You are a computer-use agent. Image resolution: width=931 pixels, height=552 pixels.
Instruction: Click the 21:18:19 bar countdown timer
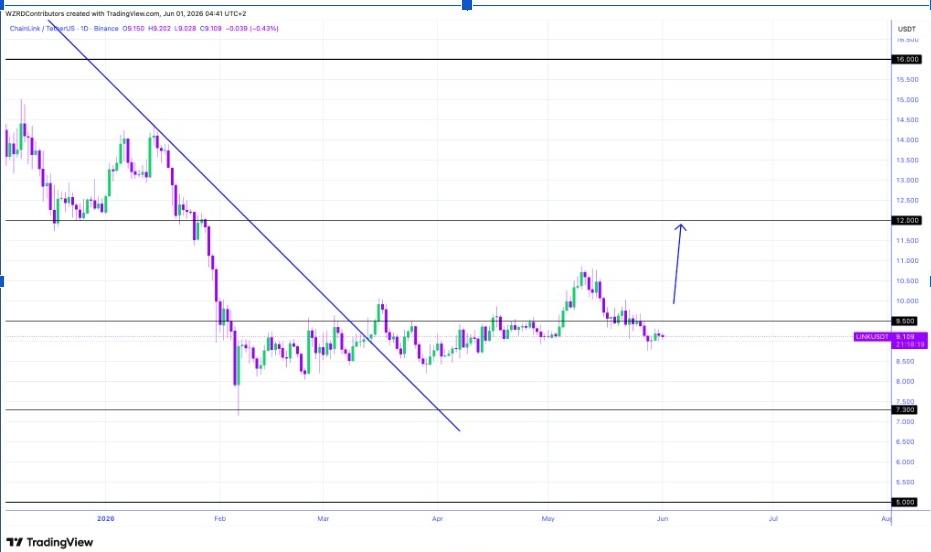coord(910,344)
